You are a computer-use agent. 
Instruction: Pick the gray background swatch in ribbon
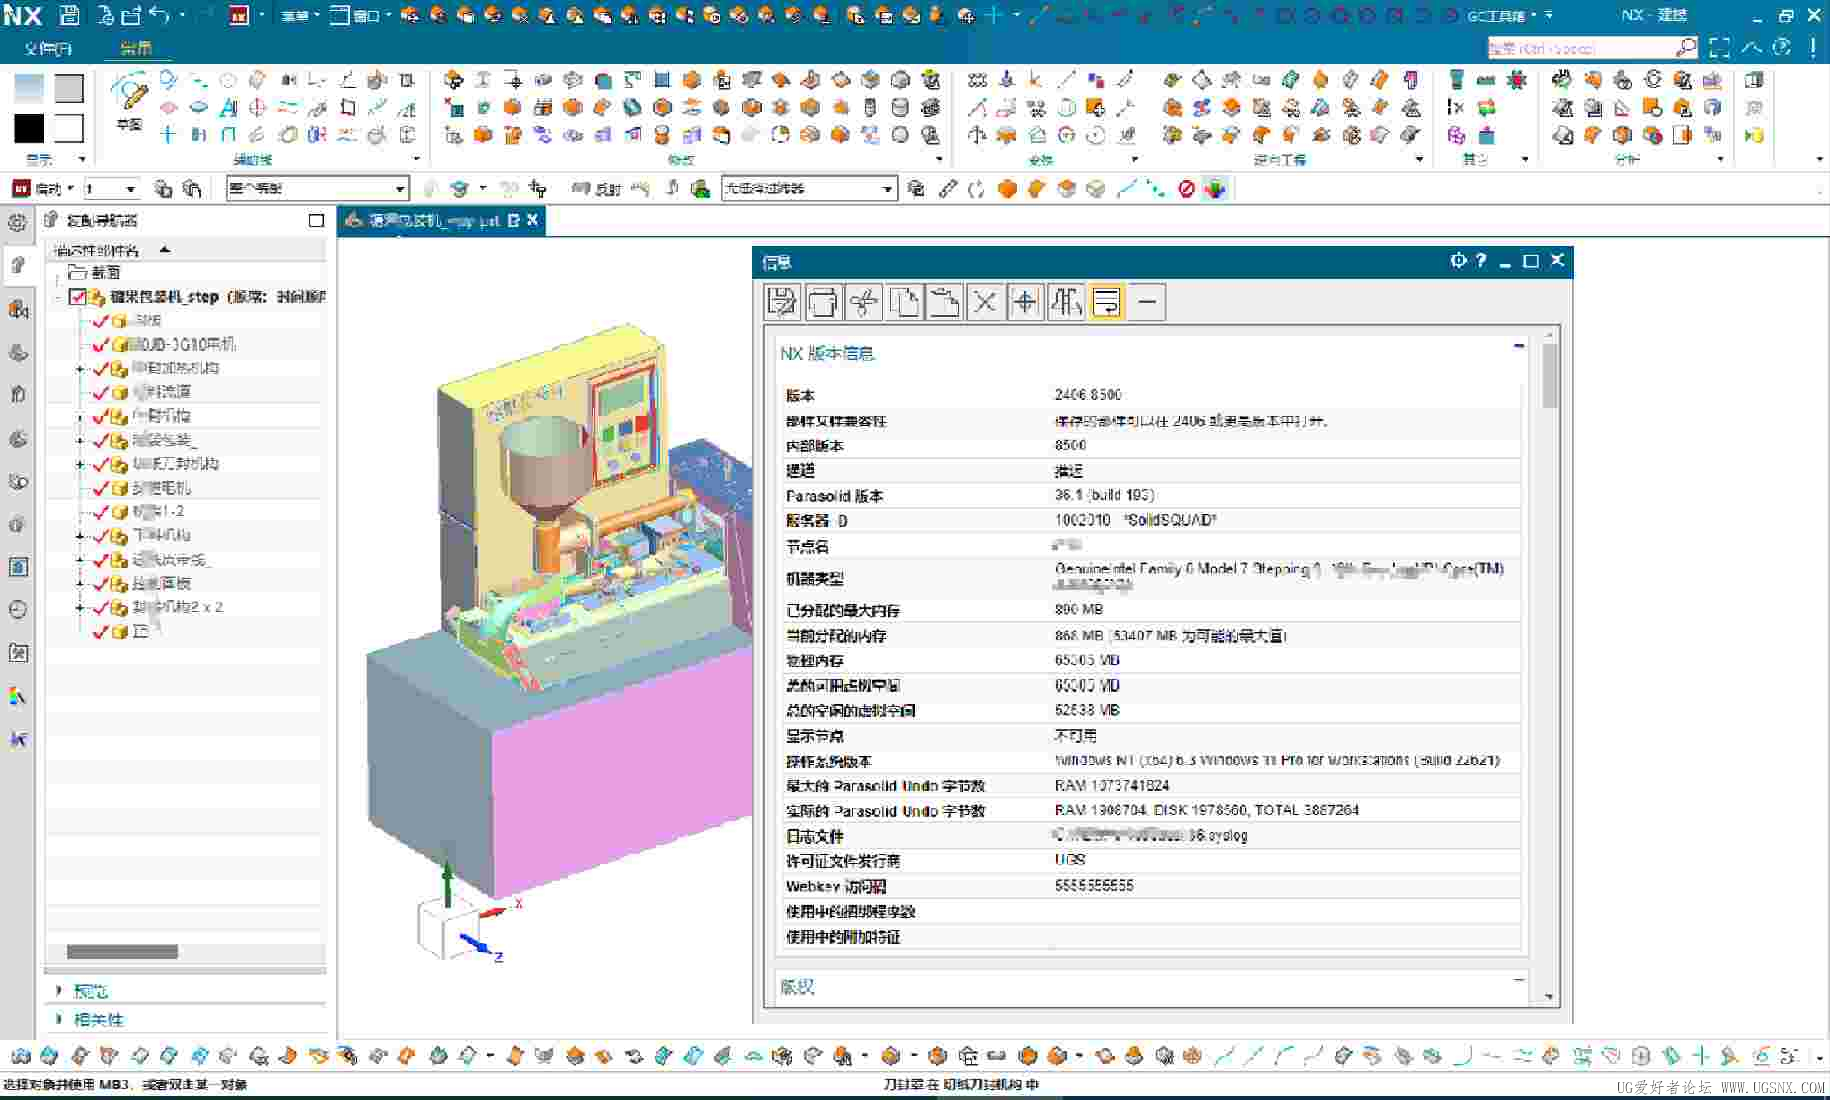pos(69,89)
